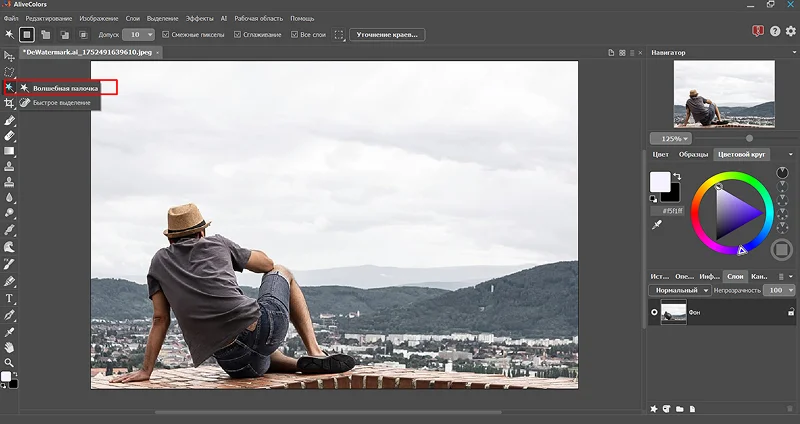Select the Gradient tool
This screenshot has width=800, height=424.
[x=9, y=151]
